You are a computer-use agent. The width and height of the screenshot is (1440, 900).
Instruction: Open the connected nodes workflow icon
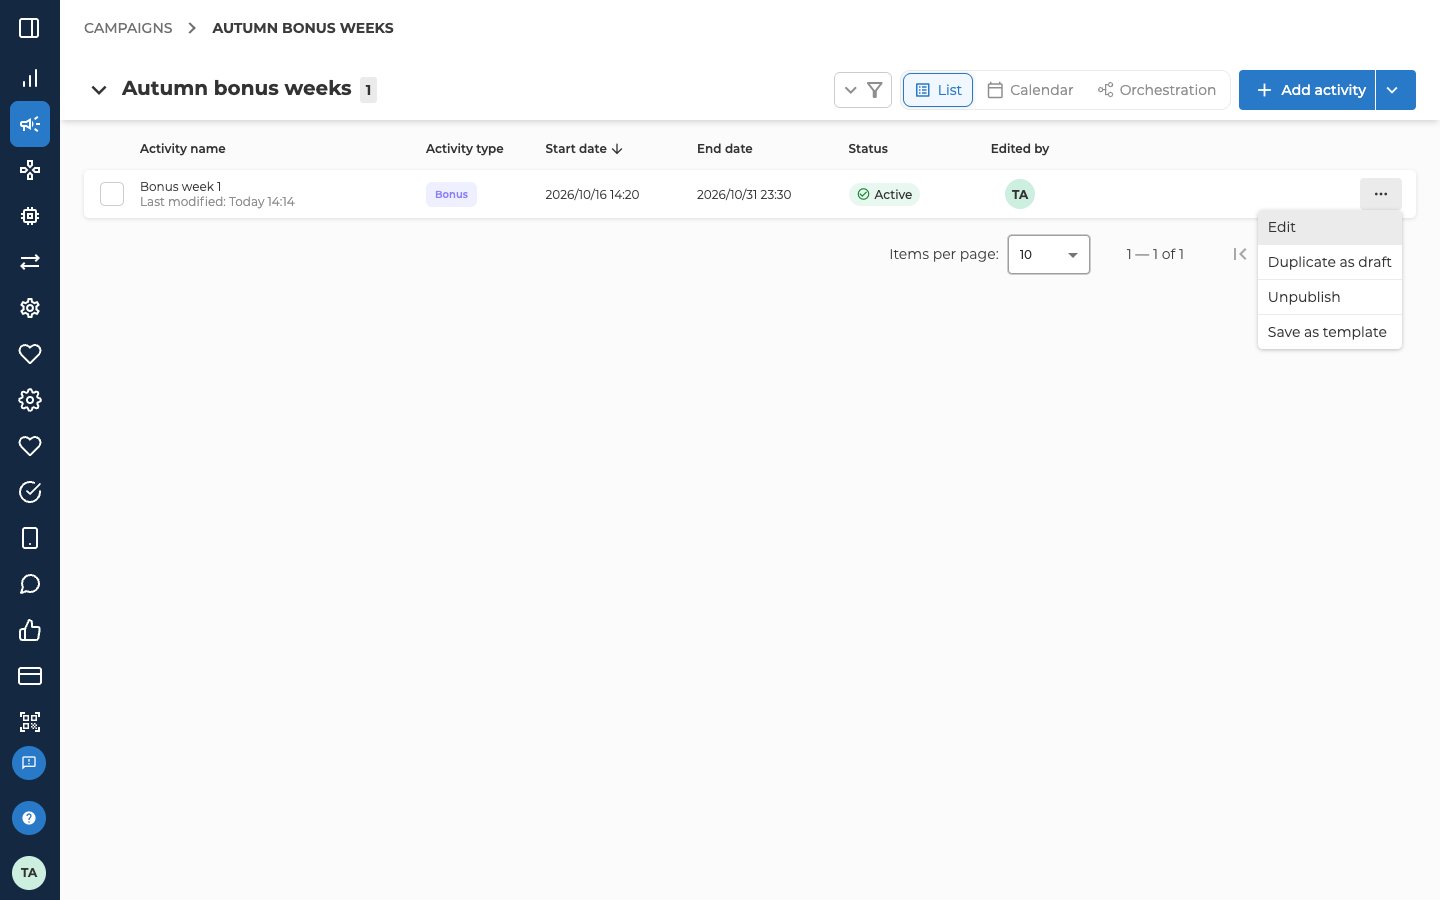(x=30, y=170)
